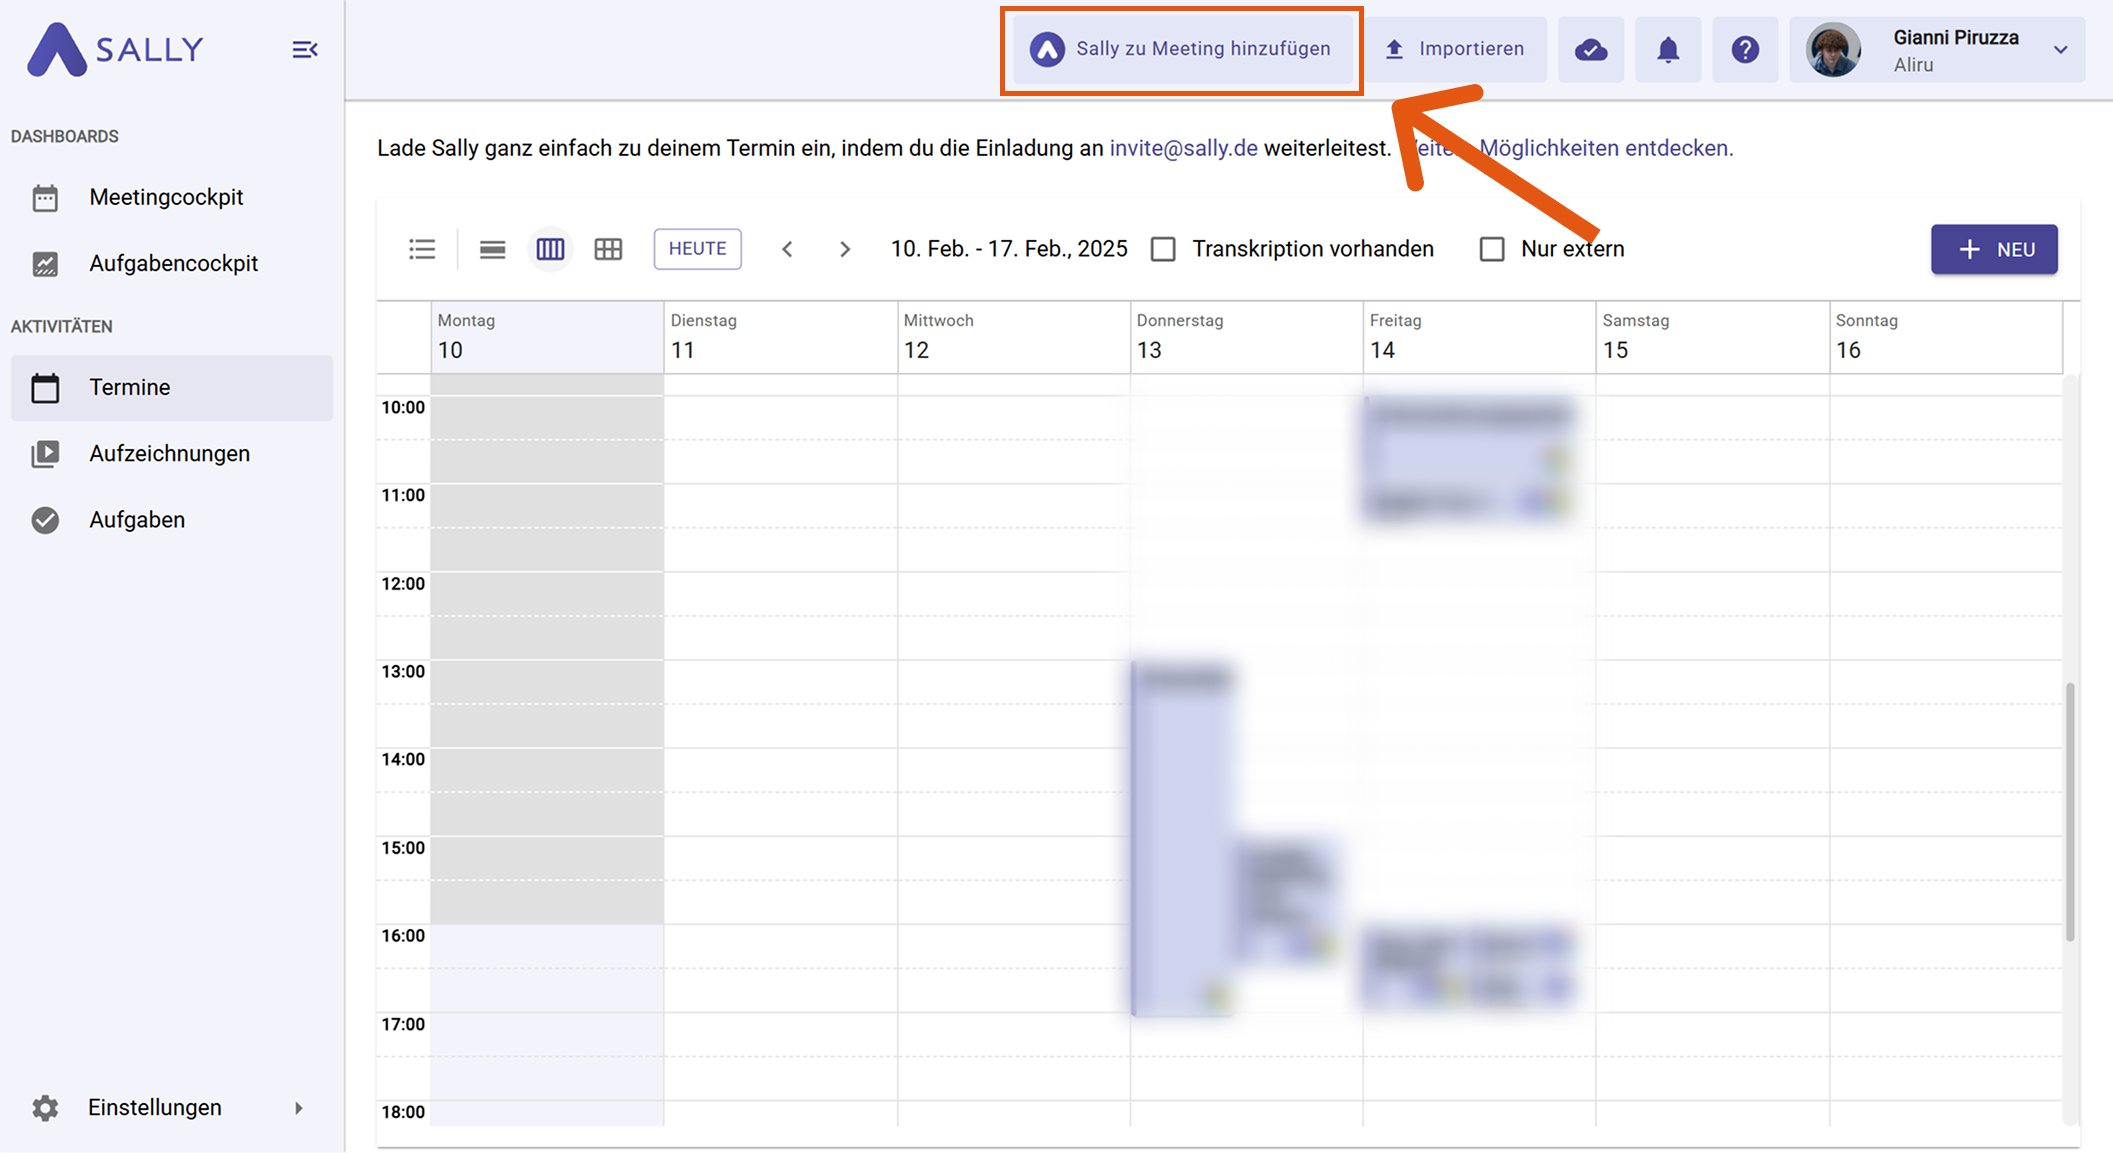Expand the user account dropdown arrow

coord(2060,49)
